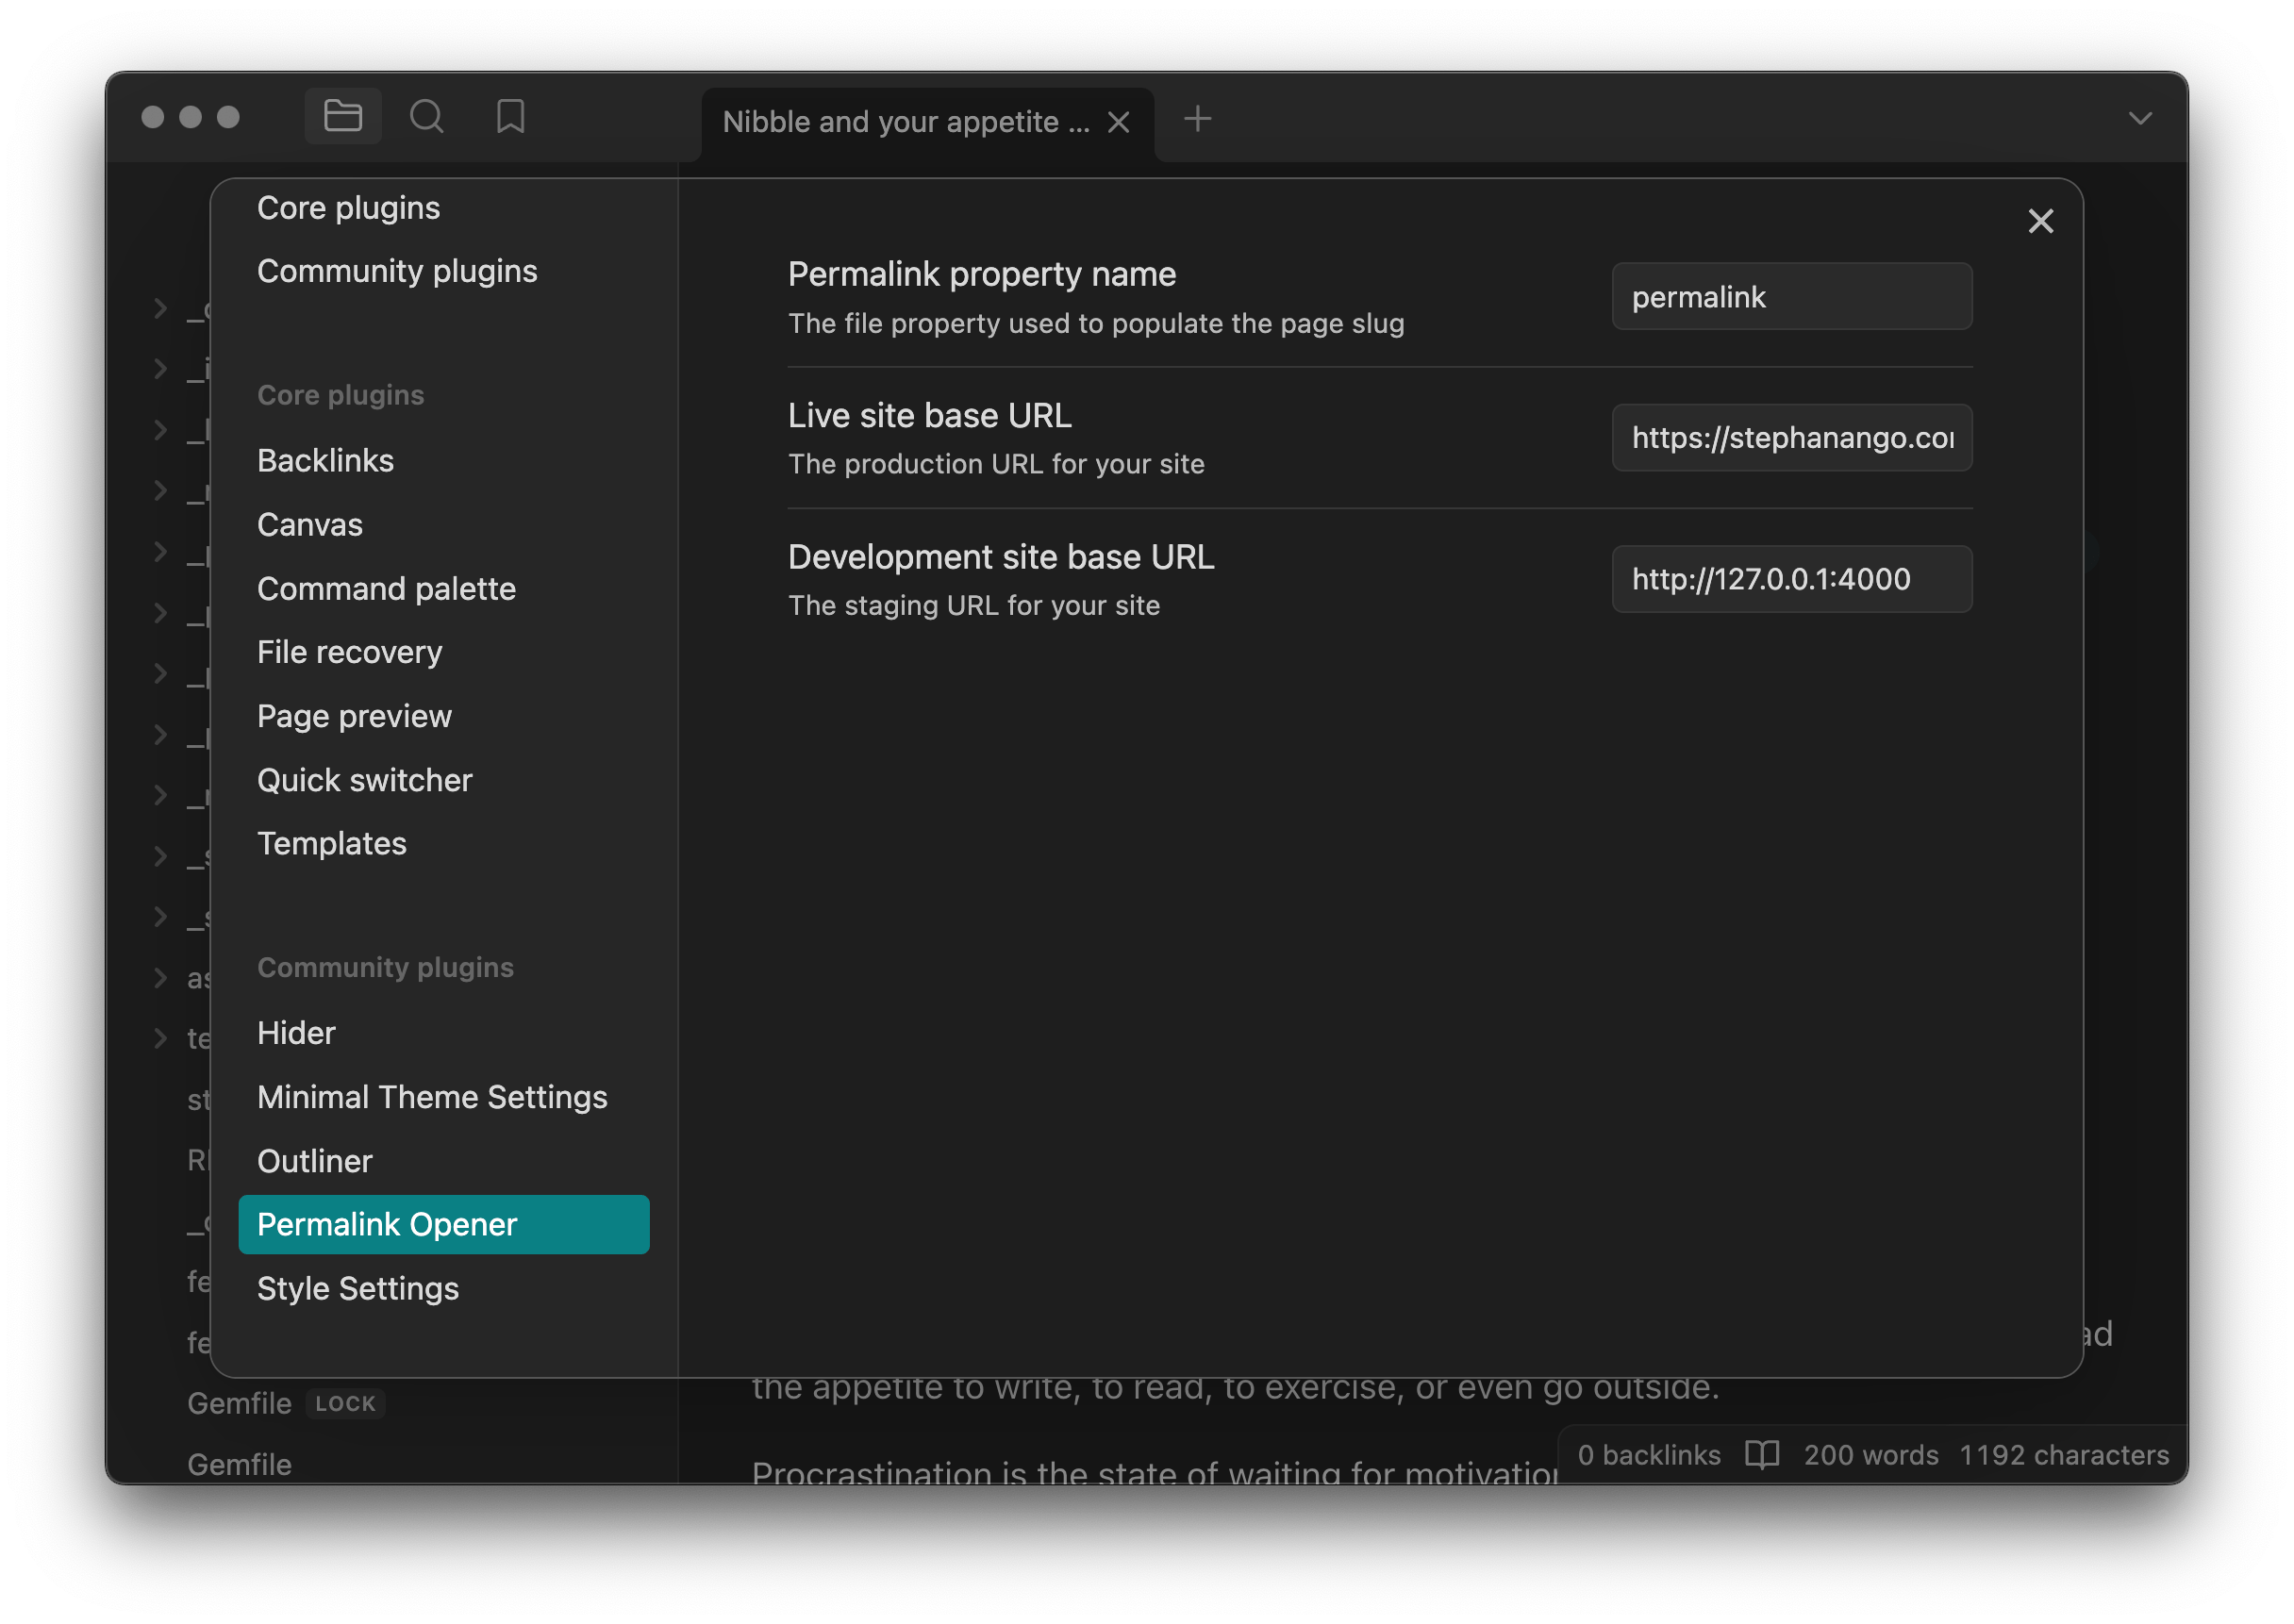The image size is (2294, 1624).
Task: Click the search magnifier icon
Action: [x=427, y=117]
